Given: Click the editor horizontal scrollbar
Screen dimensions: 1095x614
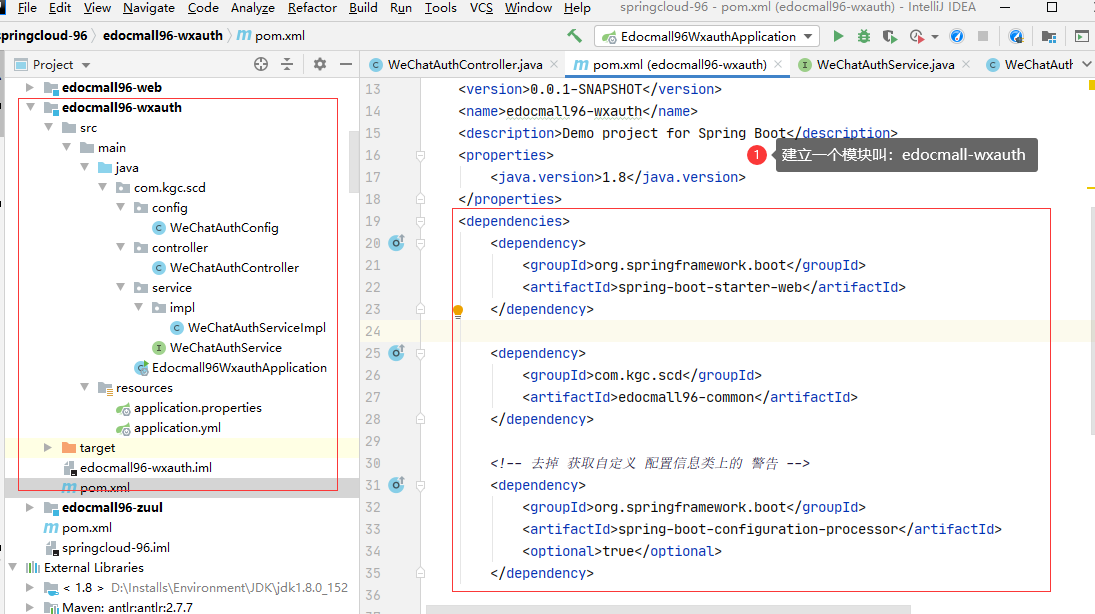Looking at the screenshot, I should click(668, 610).
